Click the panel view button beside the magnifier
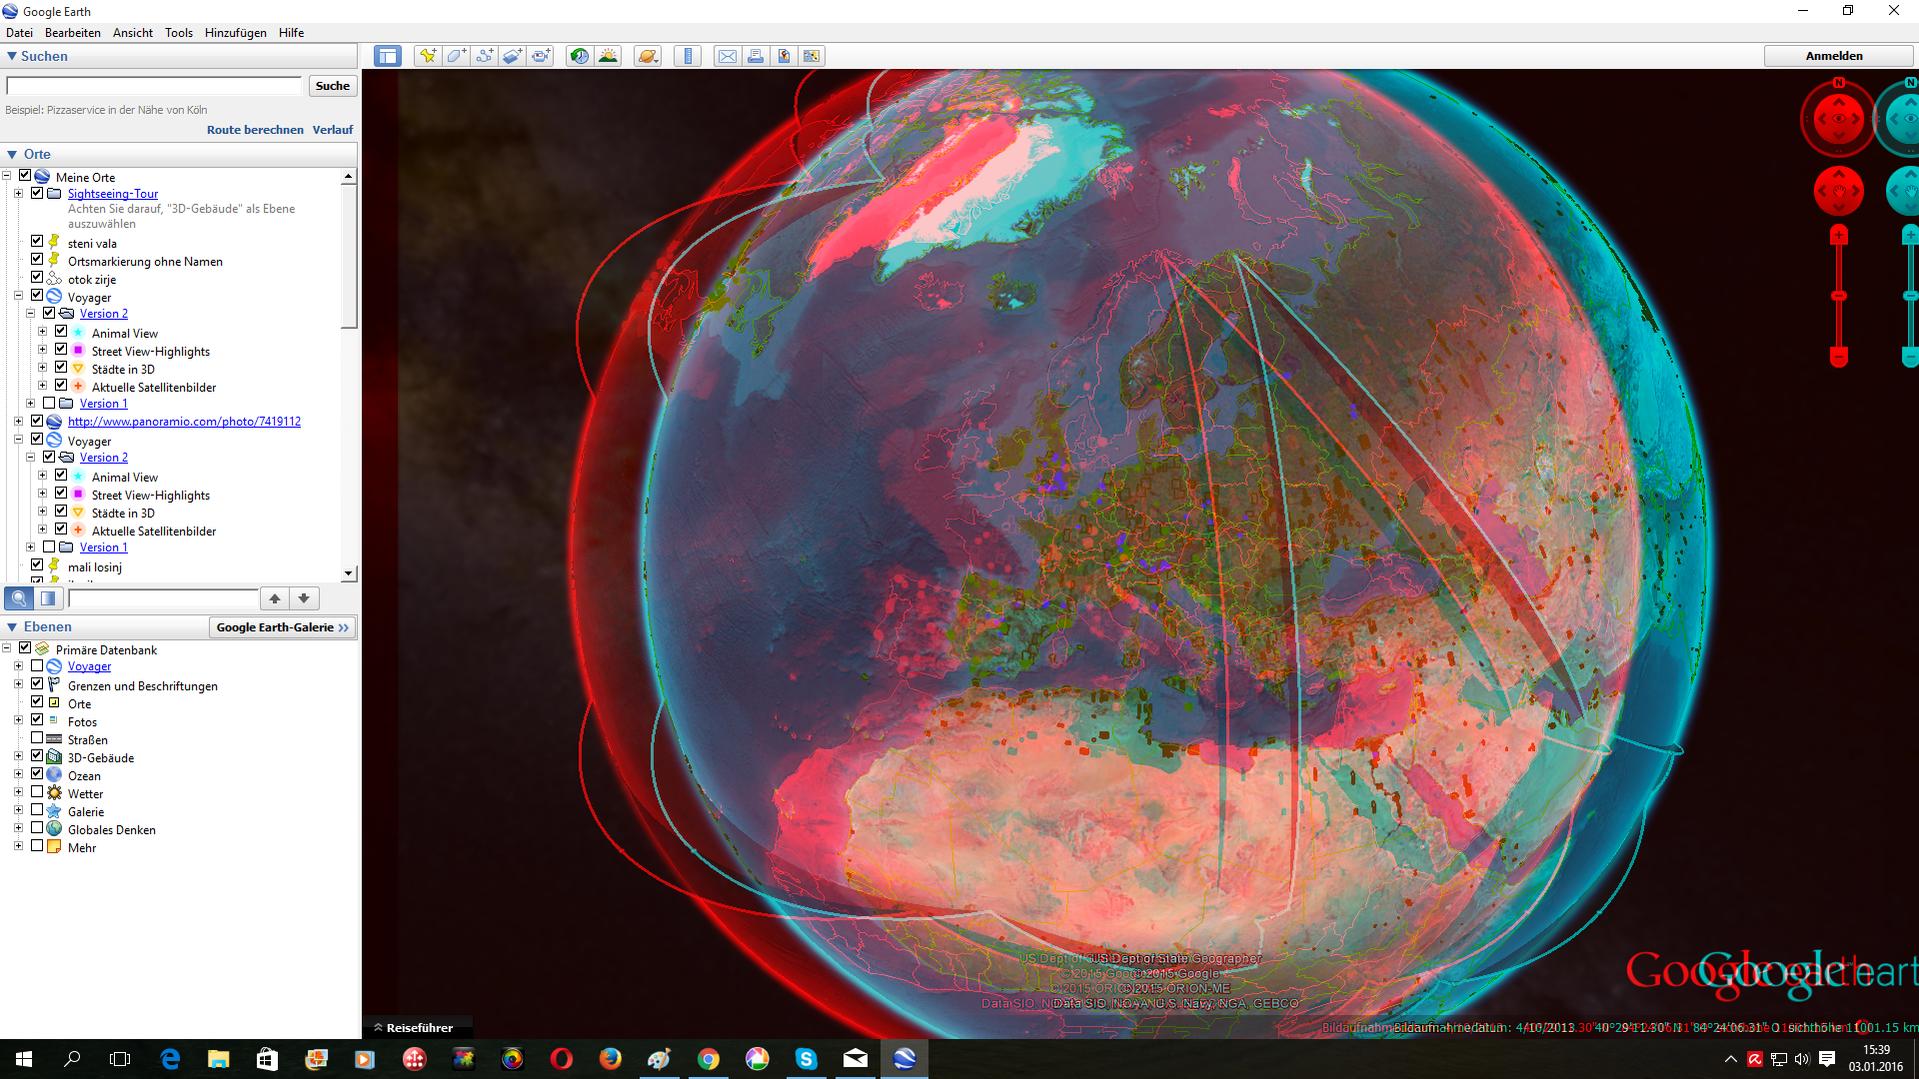 48,598
